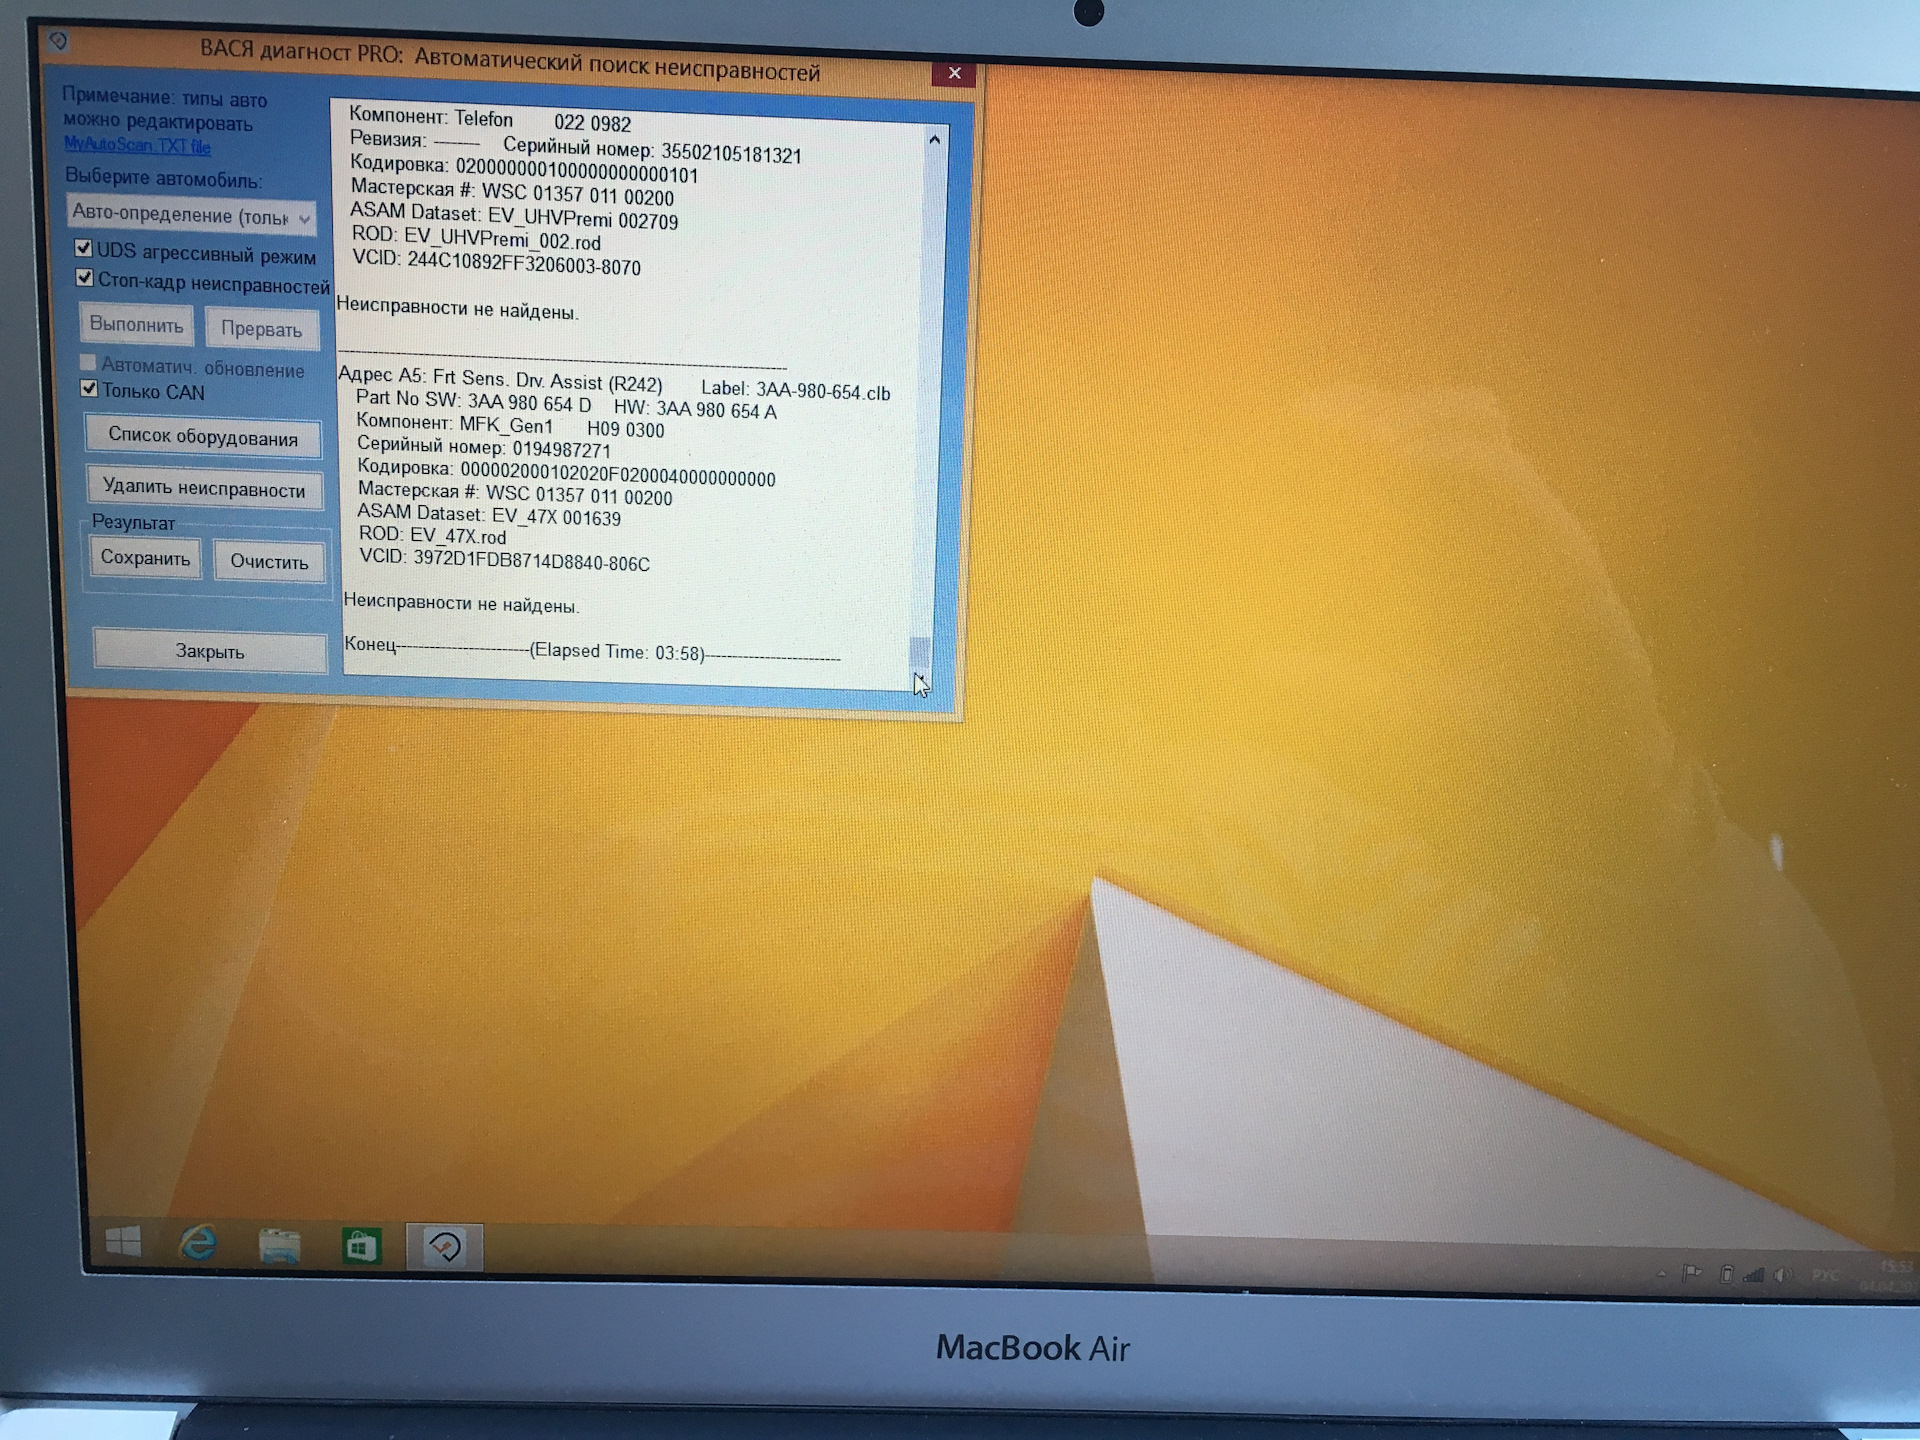Click VCID: 3972D1FDB8714D8840-806C line
Screen dimensions: 1920x1440
point(504,559)
